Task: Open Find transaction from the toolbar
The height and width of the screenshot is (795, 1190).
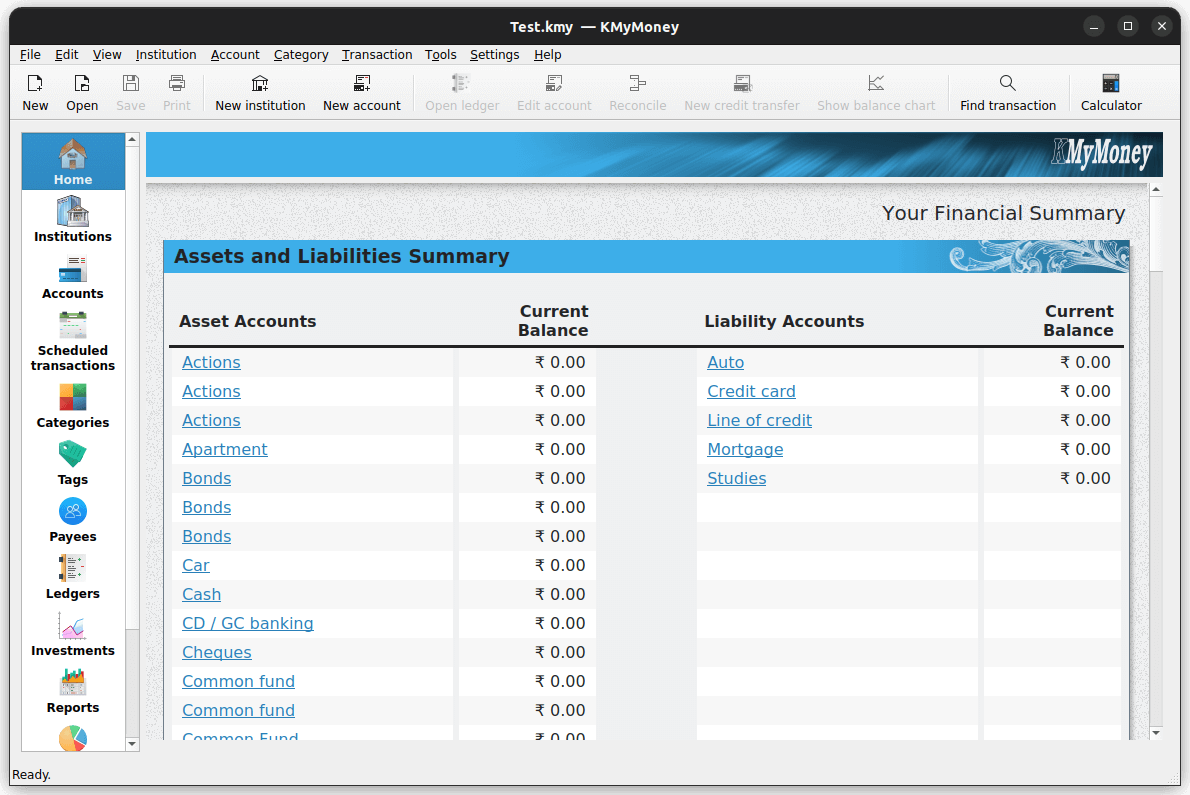Action: tap(1007, 91)
